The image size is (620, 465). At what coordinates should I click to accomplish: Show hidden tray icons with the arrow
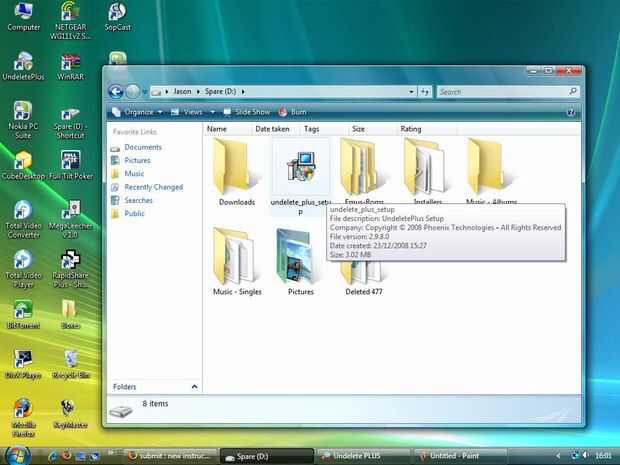coord(558,456)
